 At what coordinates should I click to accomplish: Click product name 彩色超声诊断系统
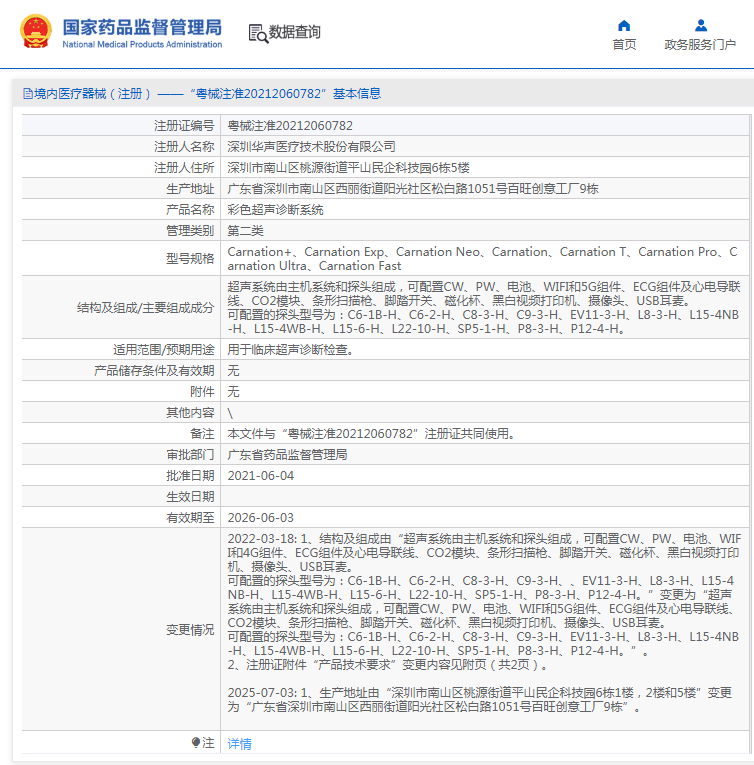click(x=275, y=210)
